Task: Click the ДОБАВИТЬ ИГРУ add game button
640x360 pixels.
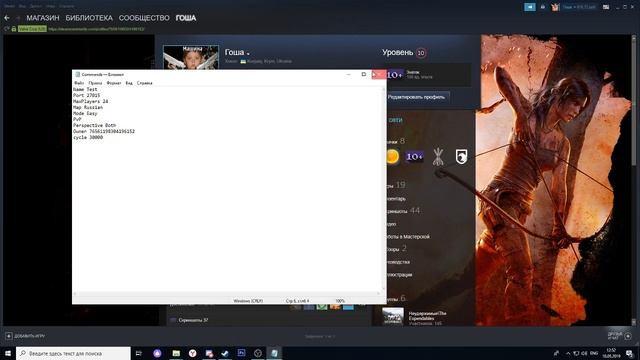Action: point(25,336)
